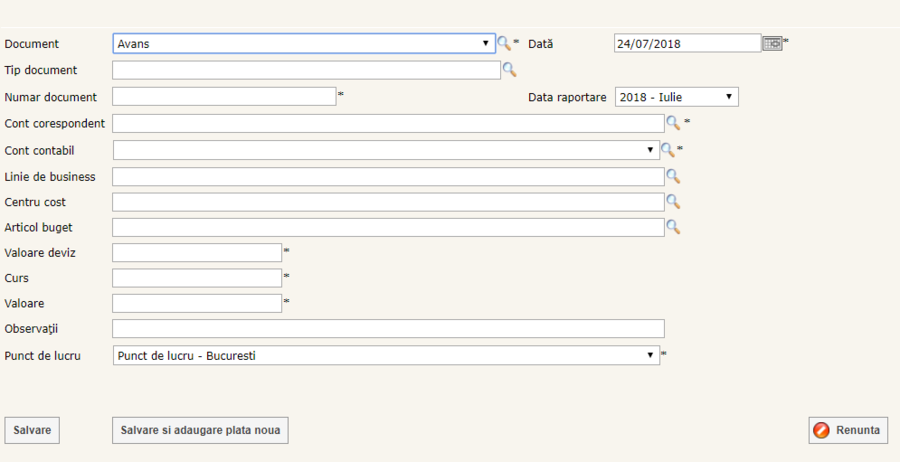Image resolution: width=900 pixels, height=462 pixels.
Task: Click the Centru cost lookup magnifier
Action: [x=673, y=202]
